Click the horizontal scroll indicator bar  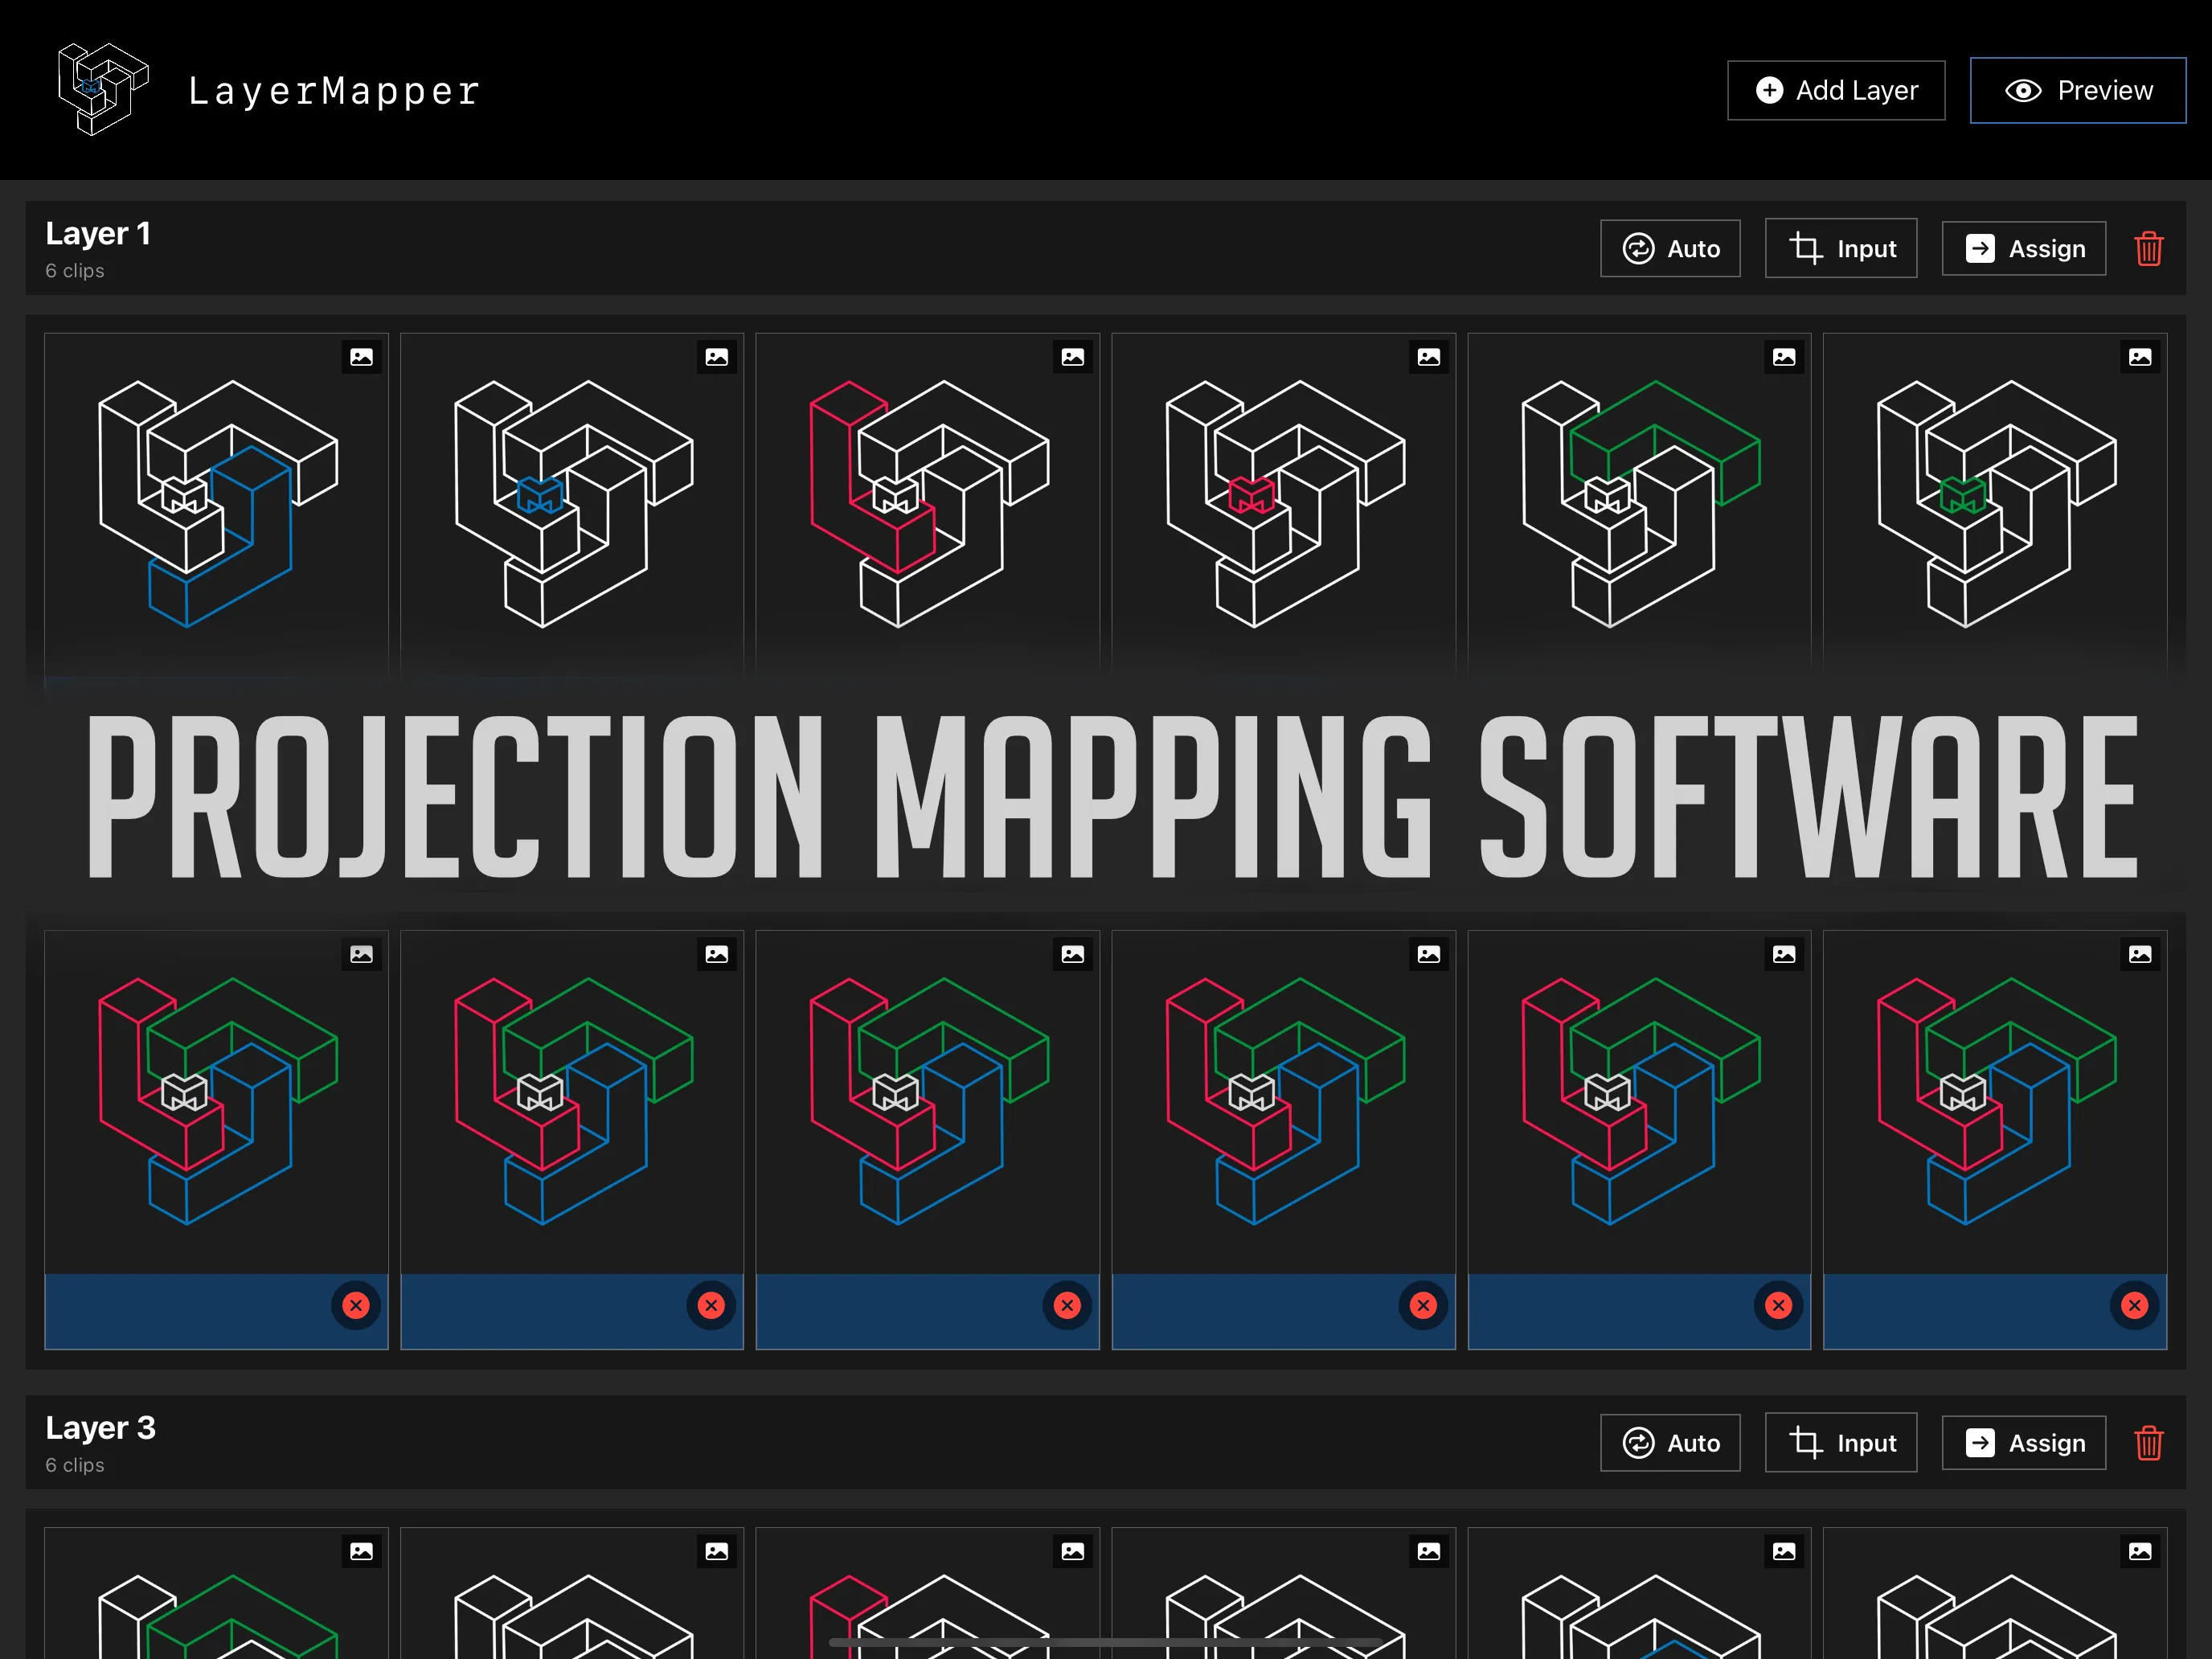coord(1105,1642)
